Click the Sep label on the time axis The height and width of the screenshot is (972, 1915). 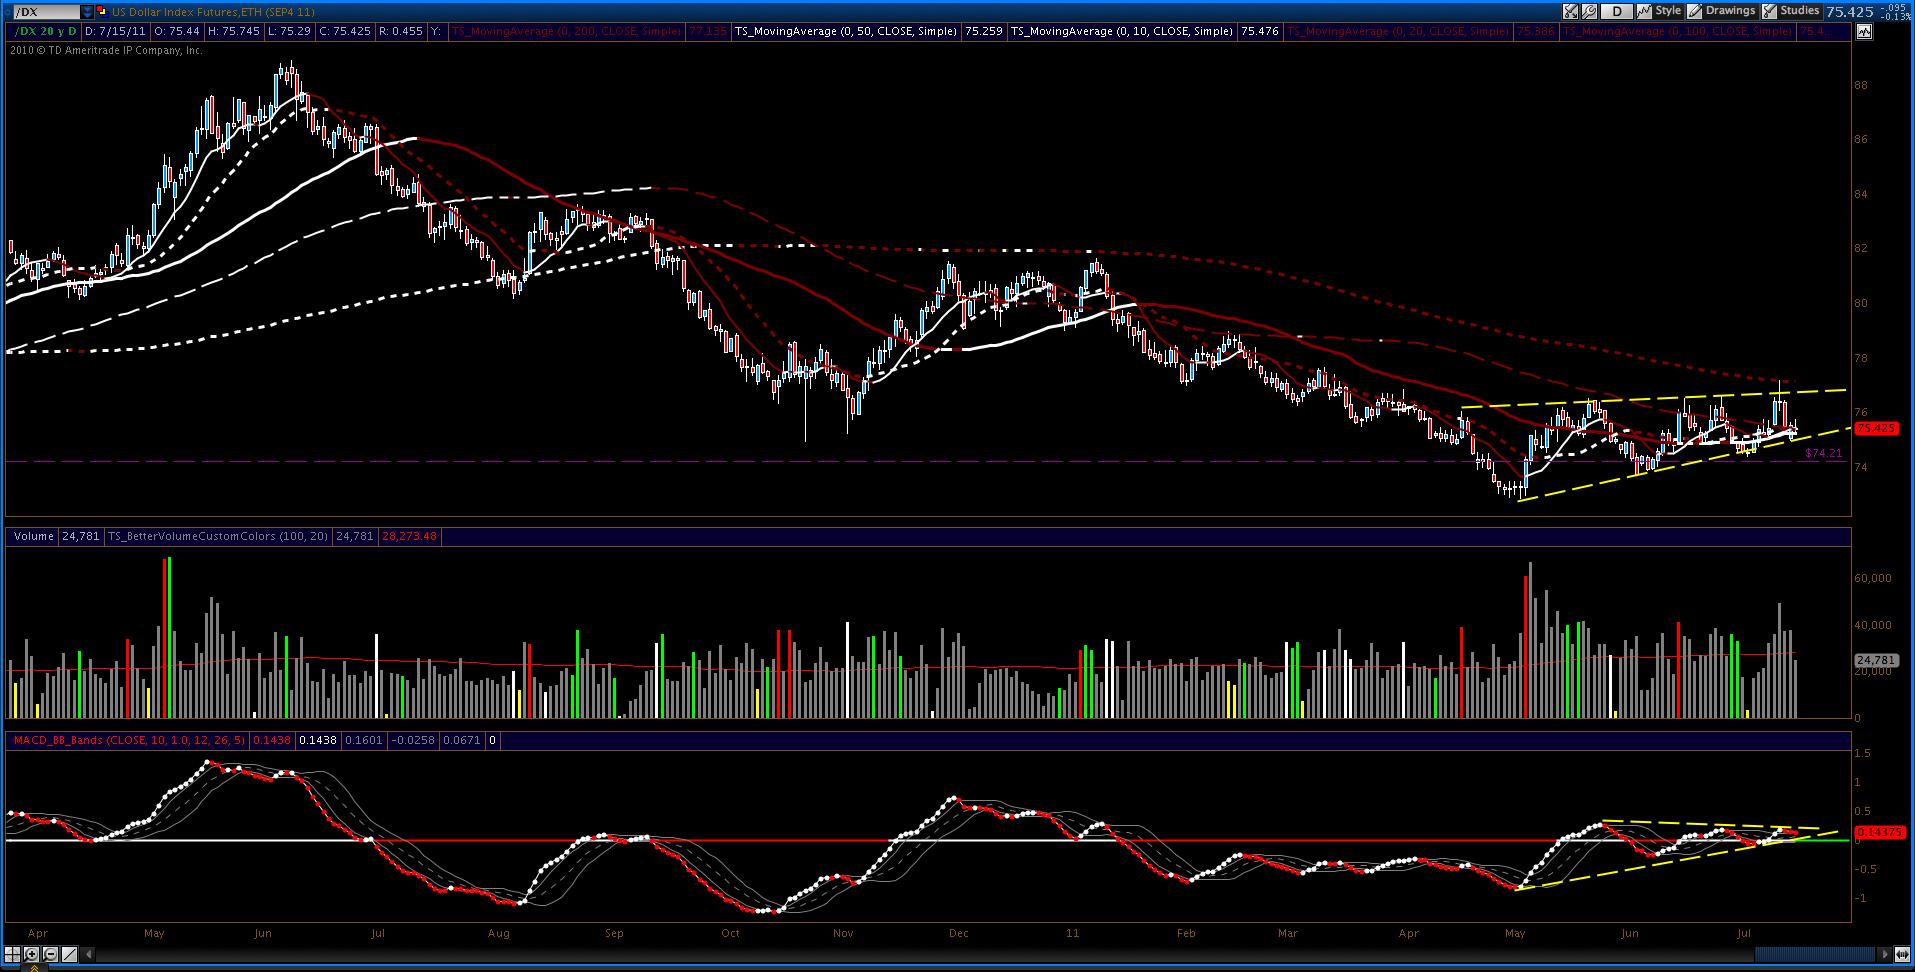(x=614, y=933)
